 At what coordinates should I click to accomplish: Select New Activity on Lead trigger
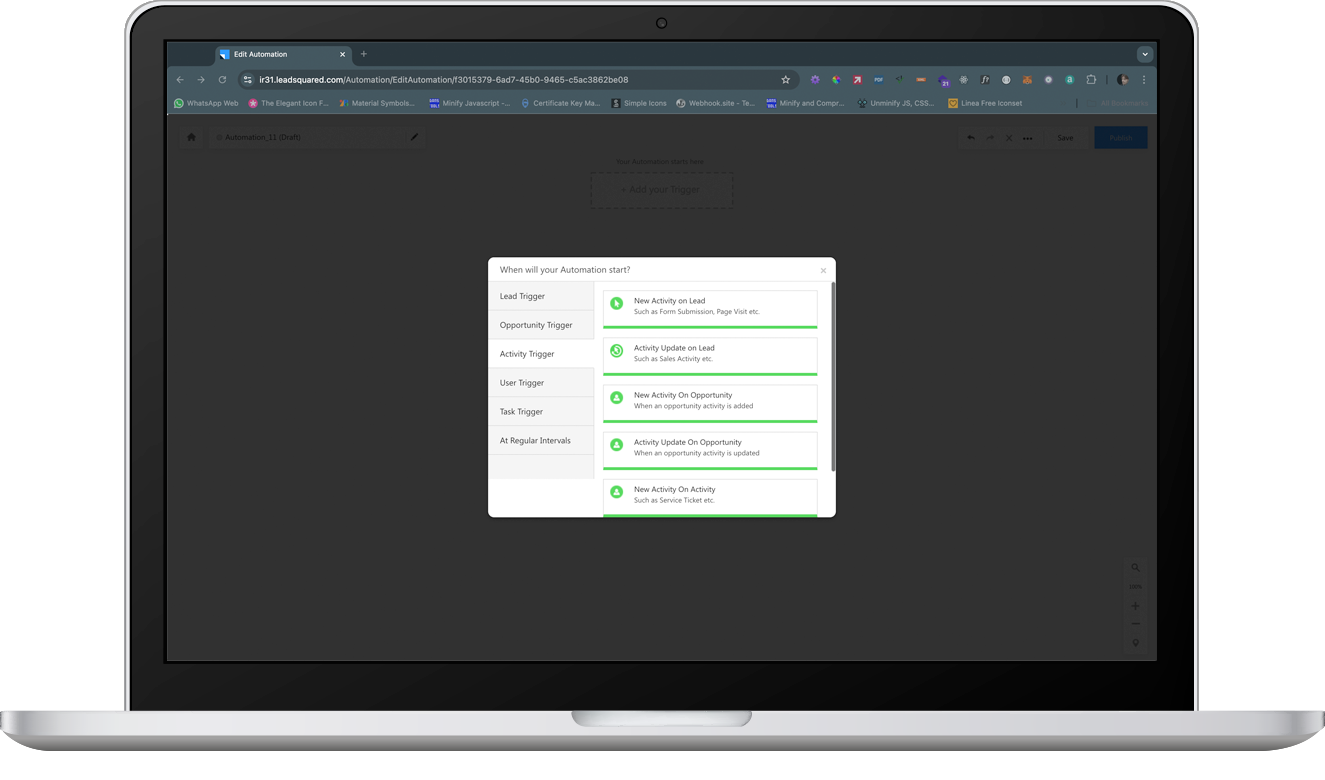pos(710,305)
